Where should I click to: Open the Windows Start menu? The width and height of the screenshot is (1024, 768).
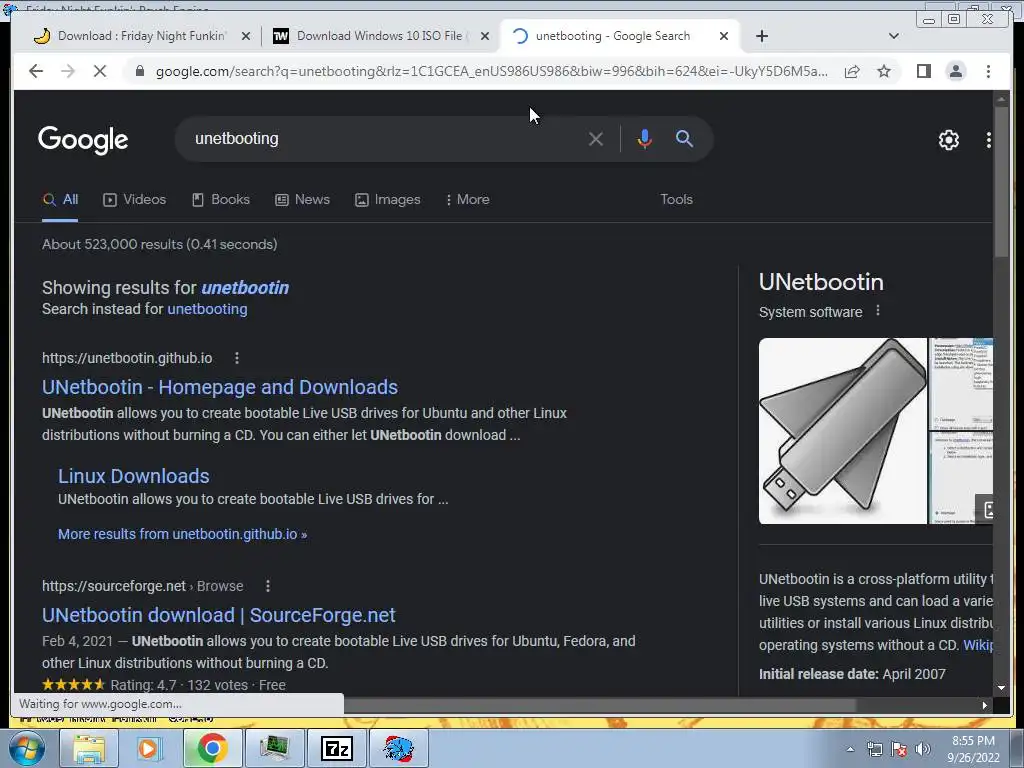point(26,748)
